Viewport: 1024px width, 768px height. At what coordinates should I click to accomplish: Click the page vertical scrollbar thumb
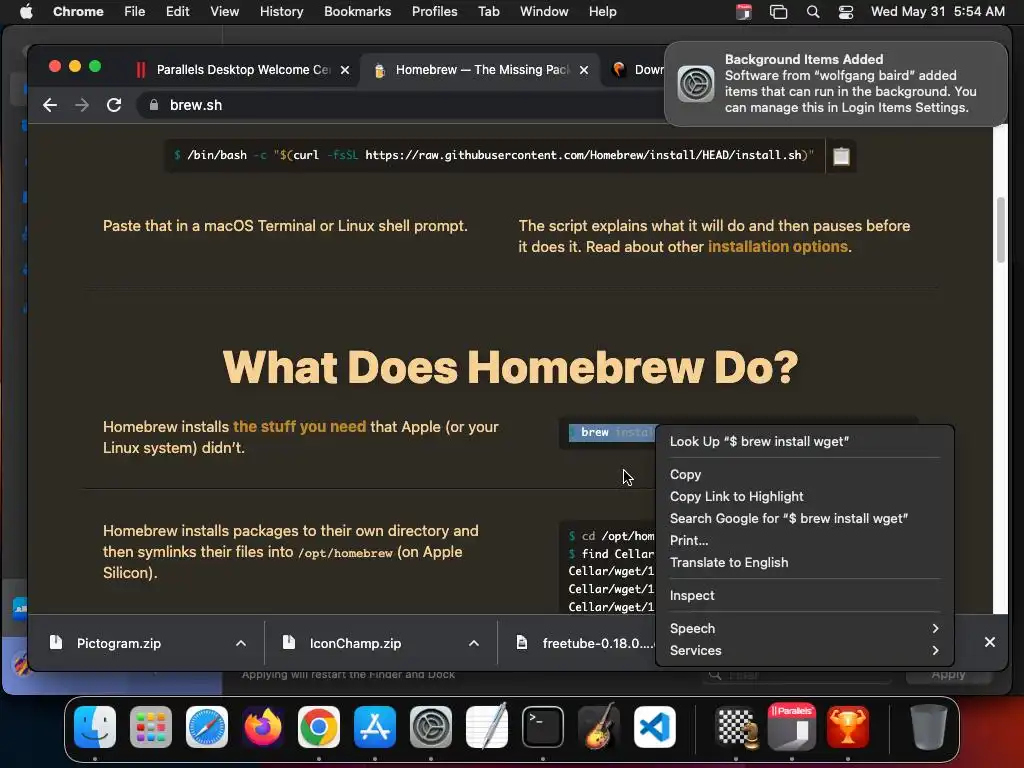pyautogui.click(x=1000, y=230)
